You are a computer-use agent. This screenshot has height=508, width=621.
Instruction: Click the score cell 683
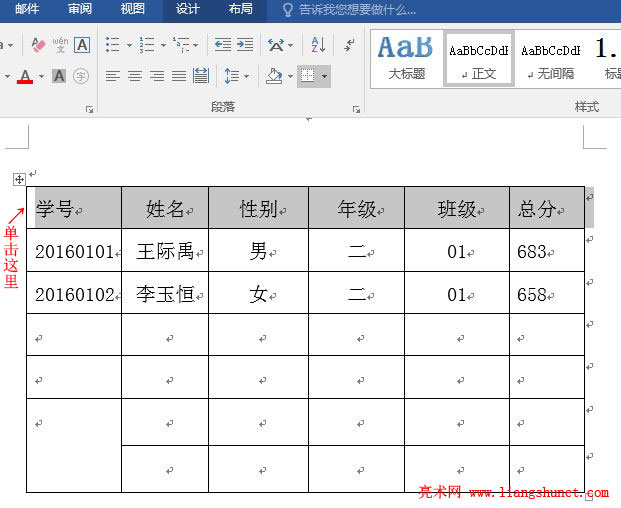pyautogui.click(x=547, y=250)
